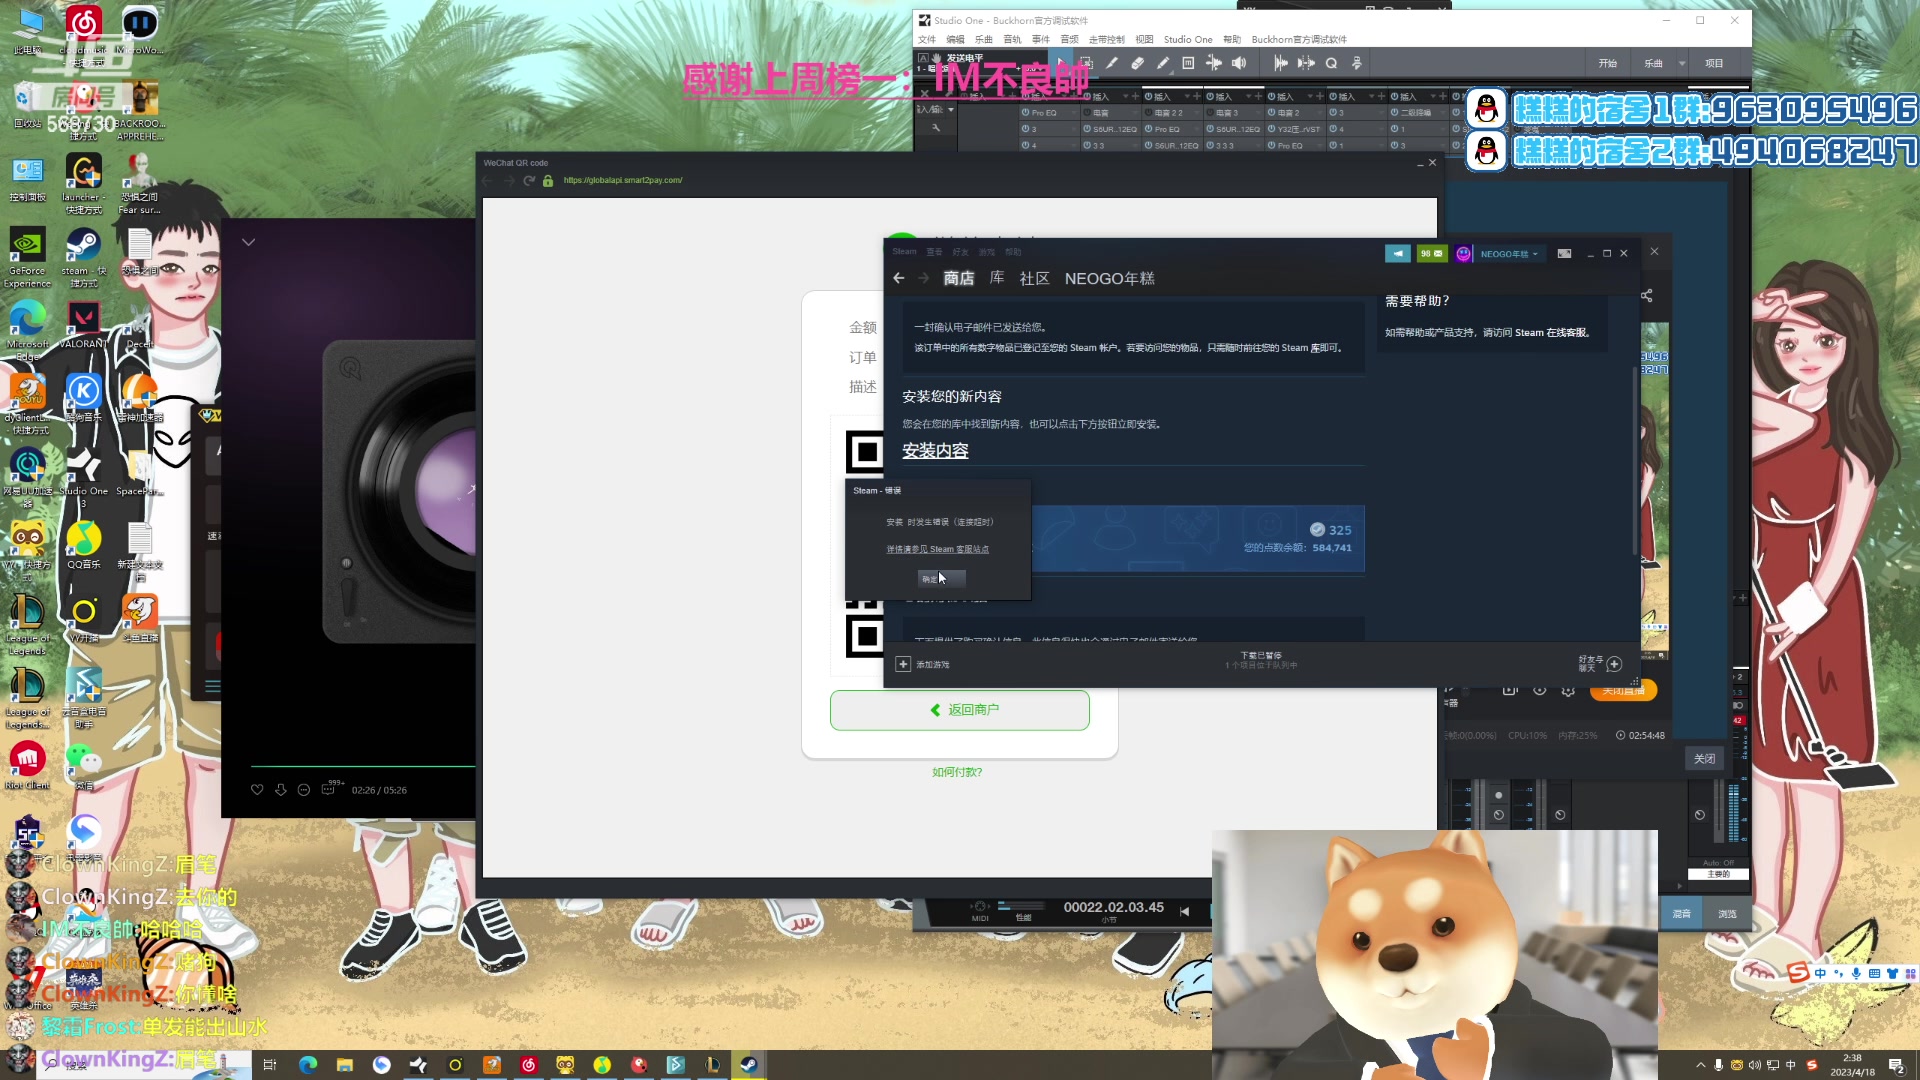Screen dimensions: 1920x1080
Task: Click the Steam big picture mode icon
Action: click(x=1564, y=254)
